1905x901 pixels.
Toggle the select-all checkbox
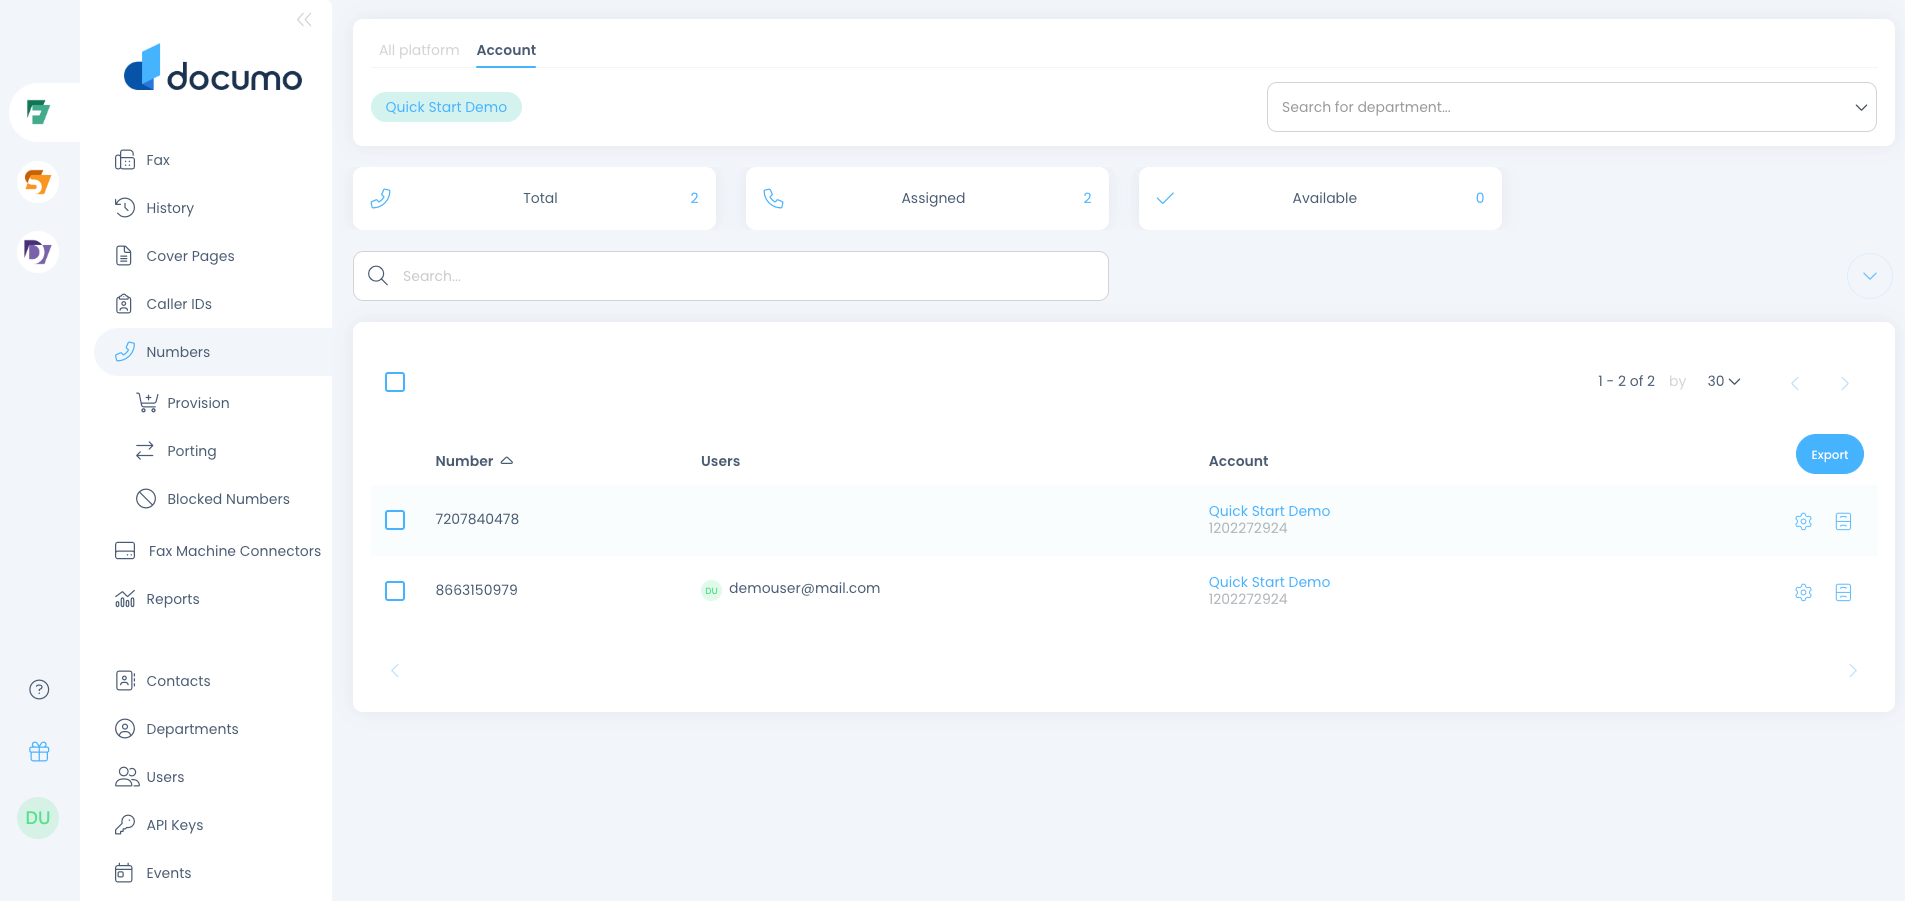coord(395,382)
